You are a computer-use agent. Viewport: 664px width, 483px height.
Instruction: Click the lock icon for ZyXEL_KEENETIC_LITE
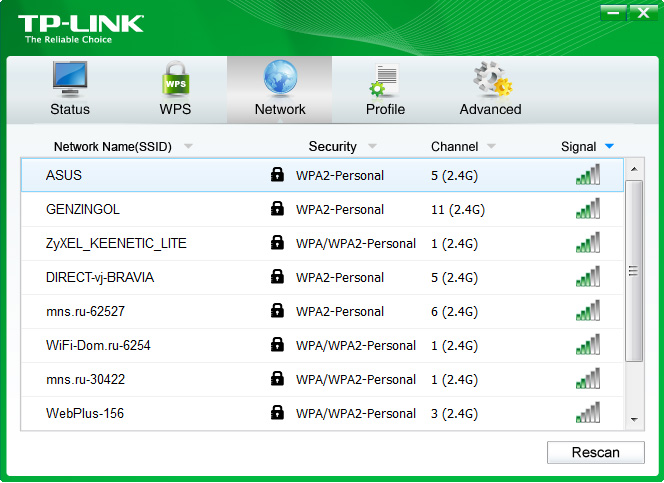coord(277,242)
